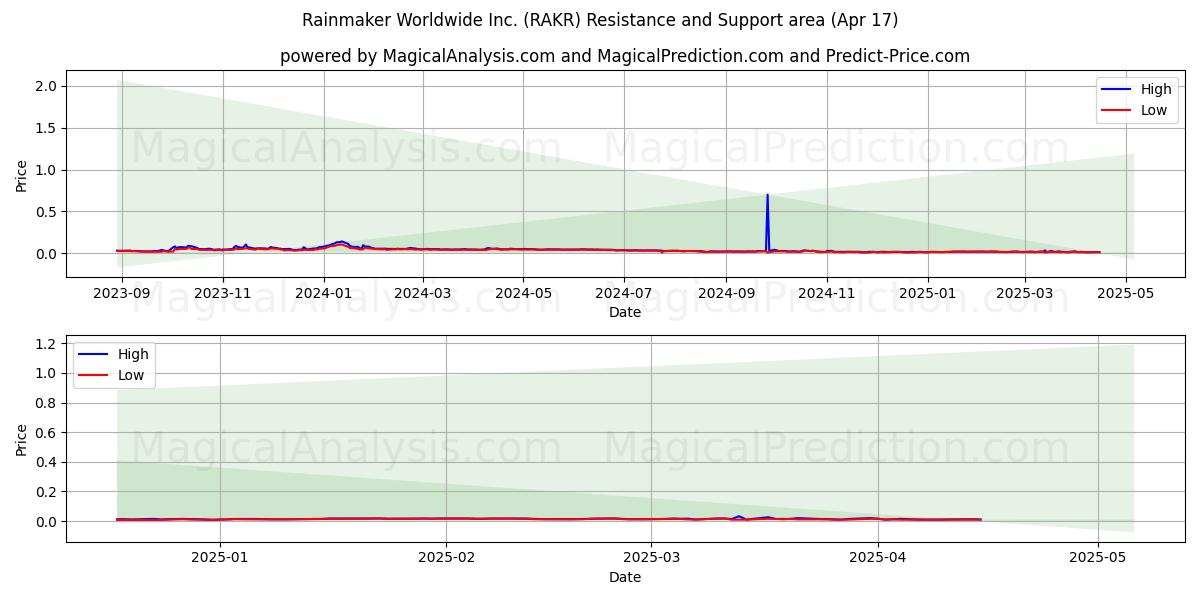Click the '2025-05' tick on the top chart
Screen dimensions: 1200x600
pos(1126,293)
